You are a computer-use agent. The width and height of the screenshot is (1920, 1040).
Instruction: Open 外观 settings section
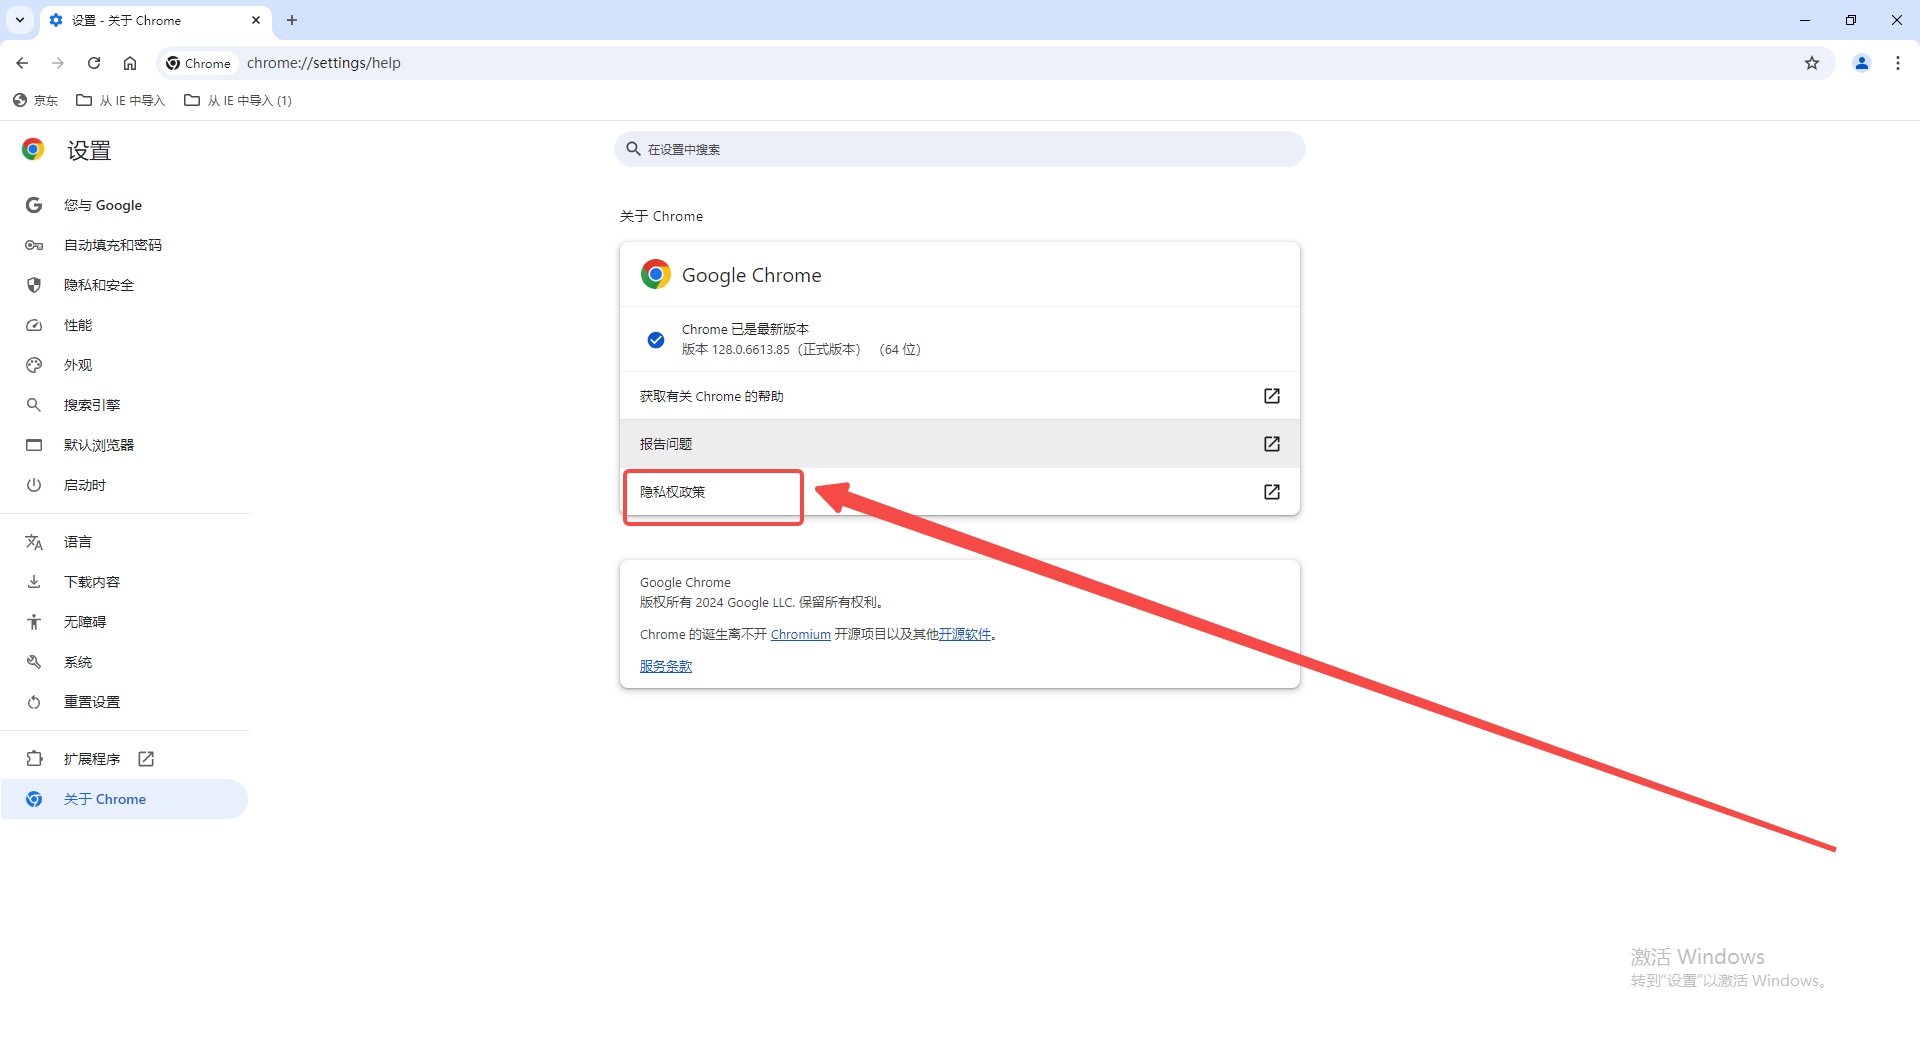125,365
